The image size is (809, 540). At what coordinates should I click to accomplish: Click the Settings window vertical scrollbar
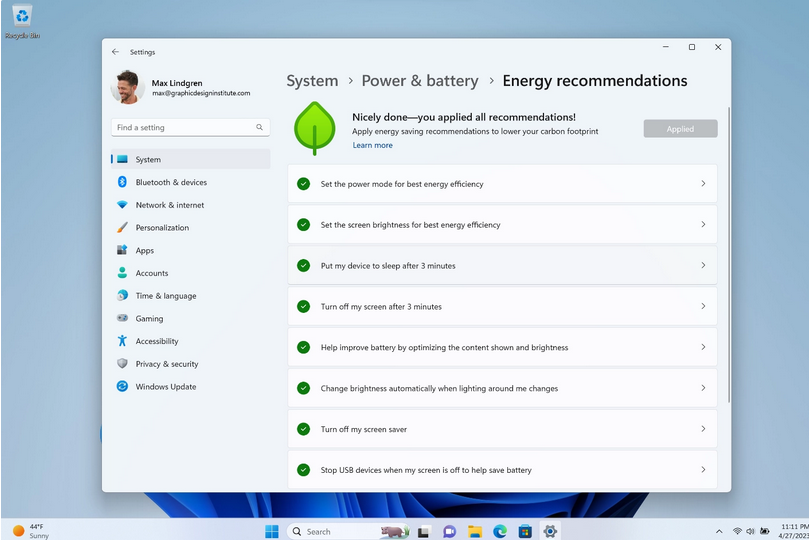coord(729,255)
